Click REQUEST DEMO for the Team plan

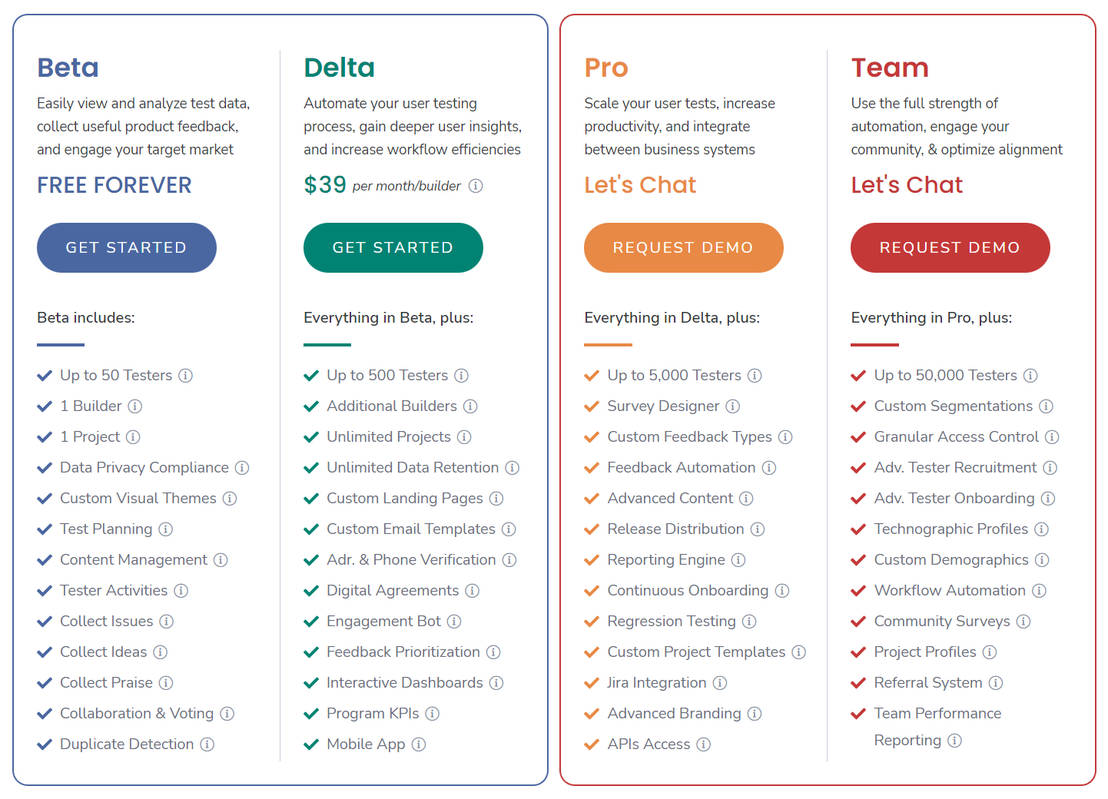pos(950,247)
